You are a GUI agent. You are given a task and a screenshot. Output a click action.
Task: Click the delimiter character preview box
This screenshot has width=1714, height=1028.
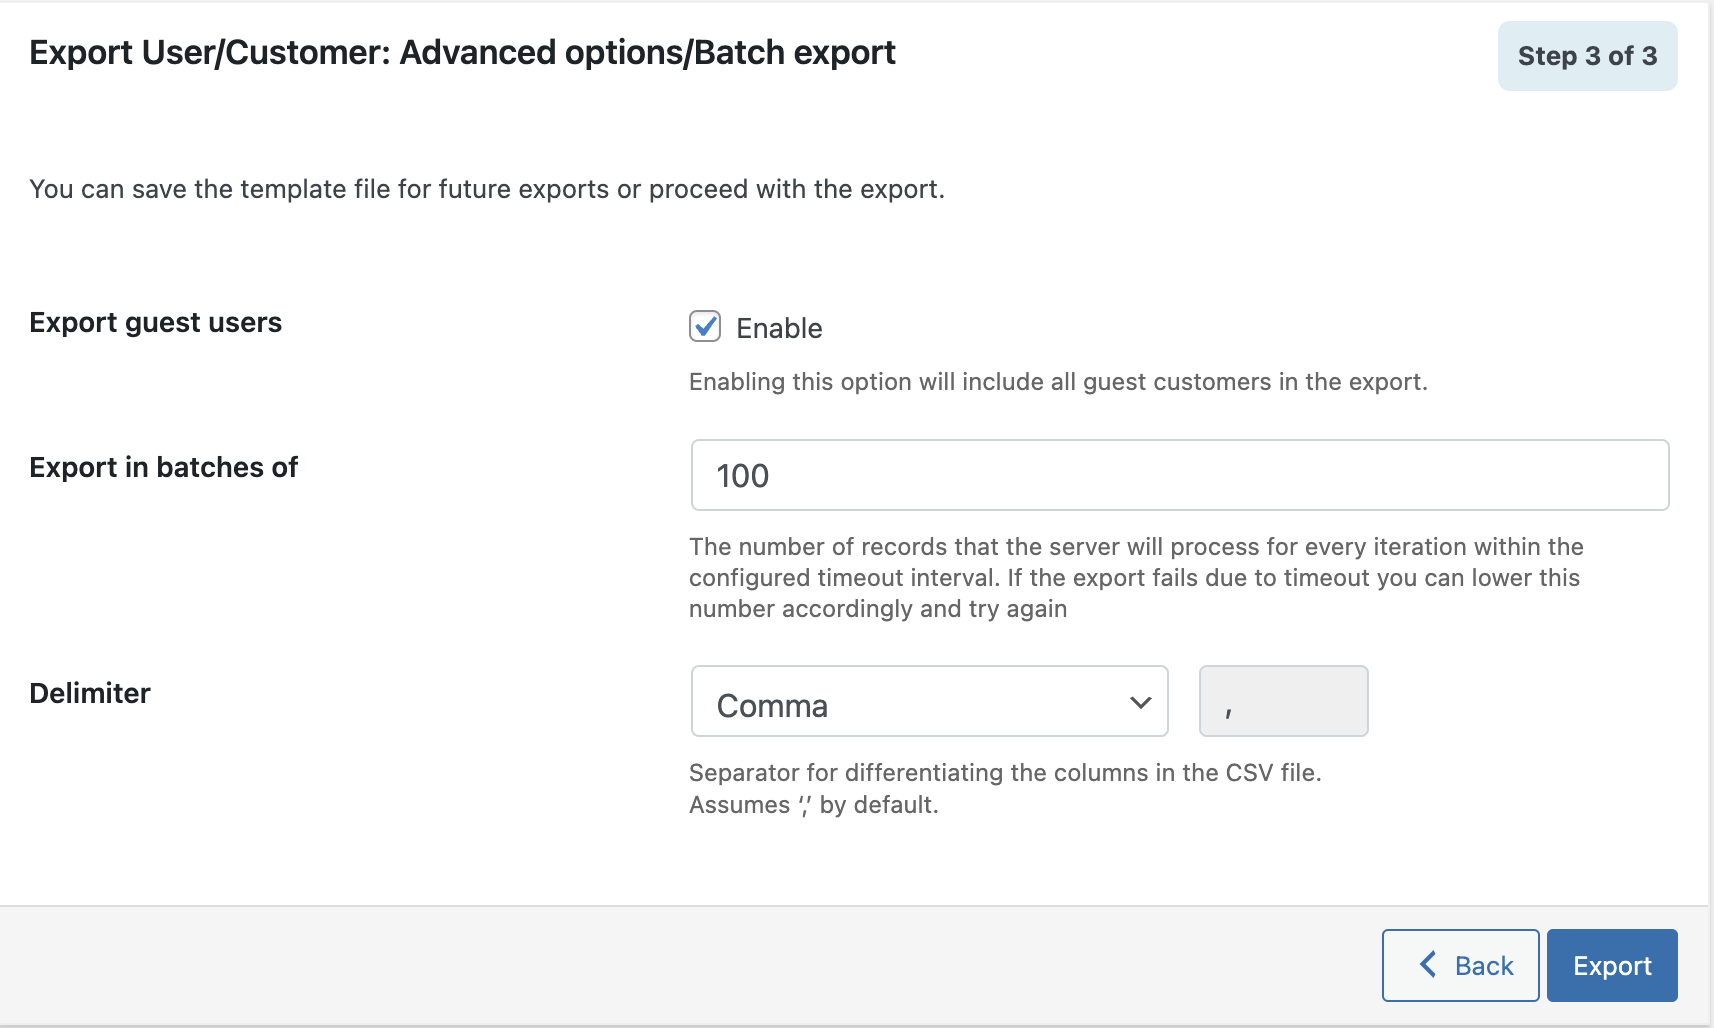tap(1283, 701)
